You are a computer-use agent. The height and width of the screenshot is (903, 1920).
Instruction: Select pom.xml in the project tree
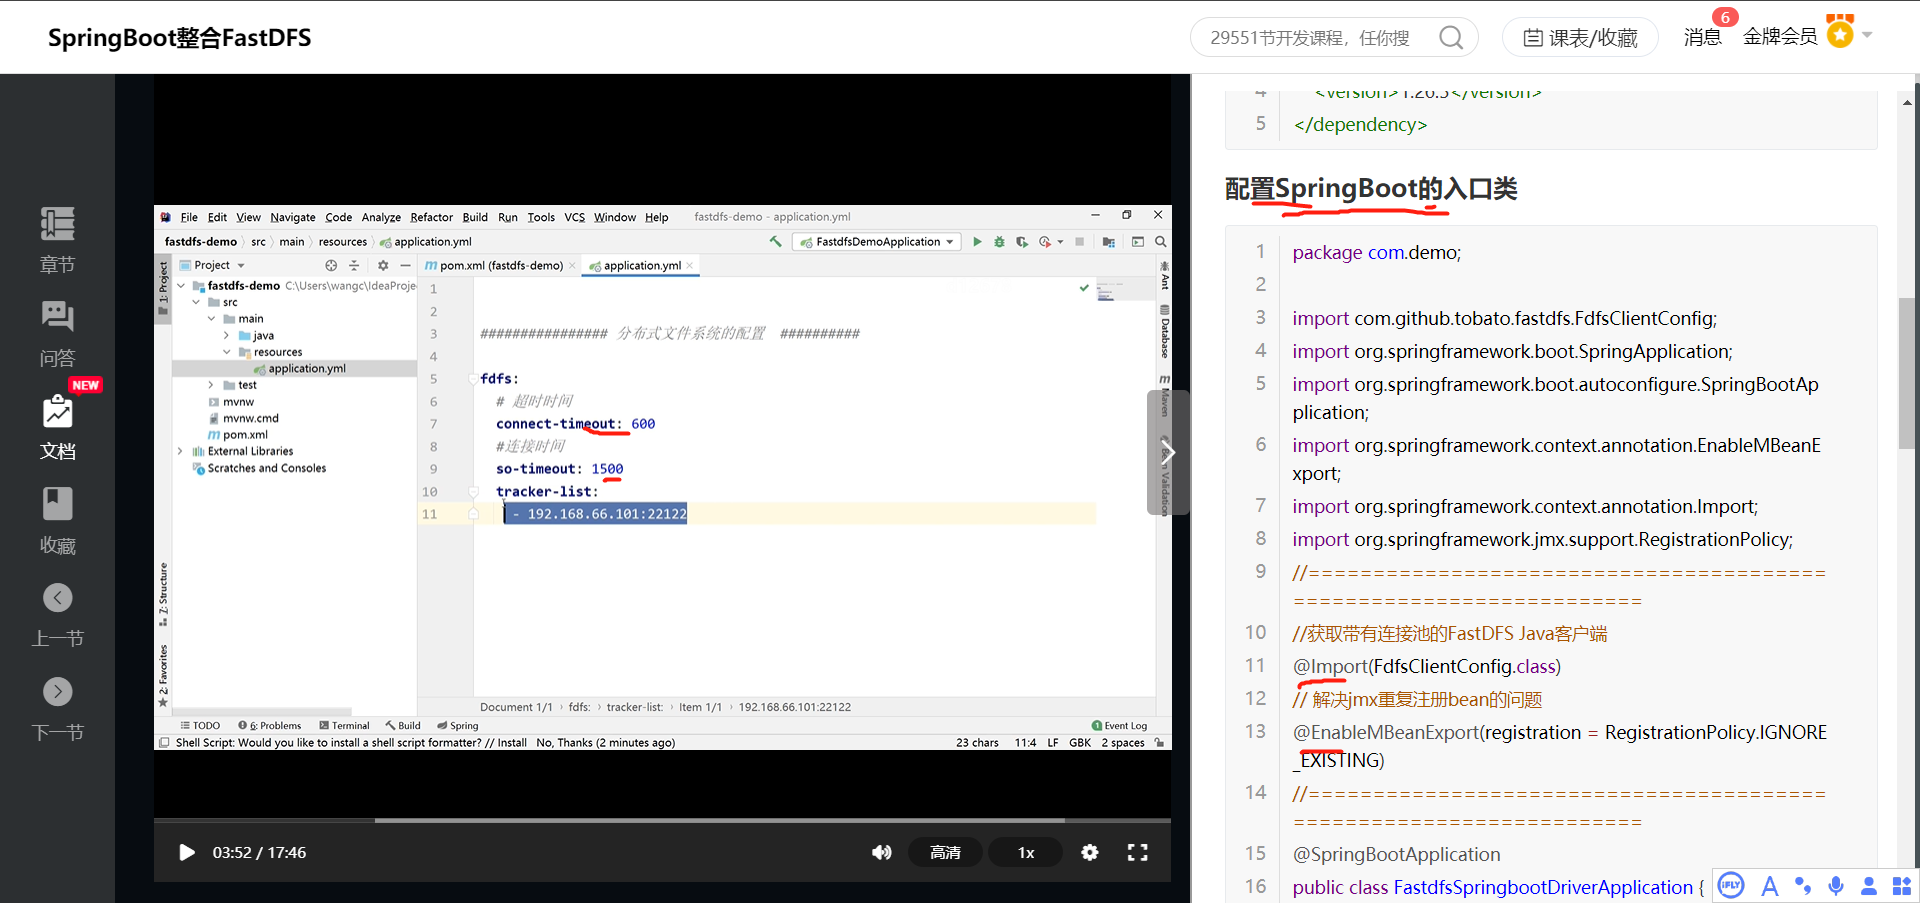(238, 435)
